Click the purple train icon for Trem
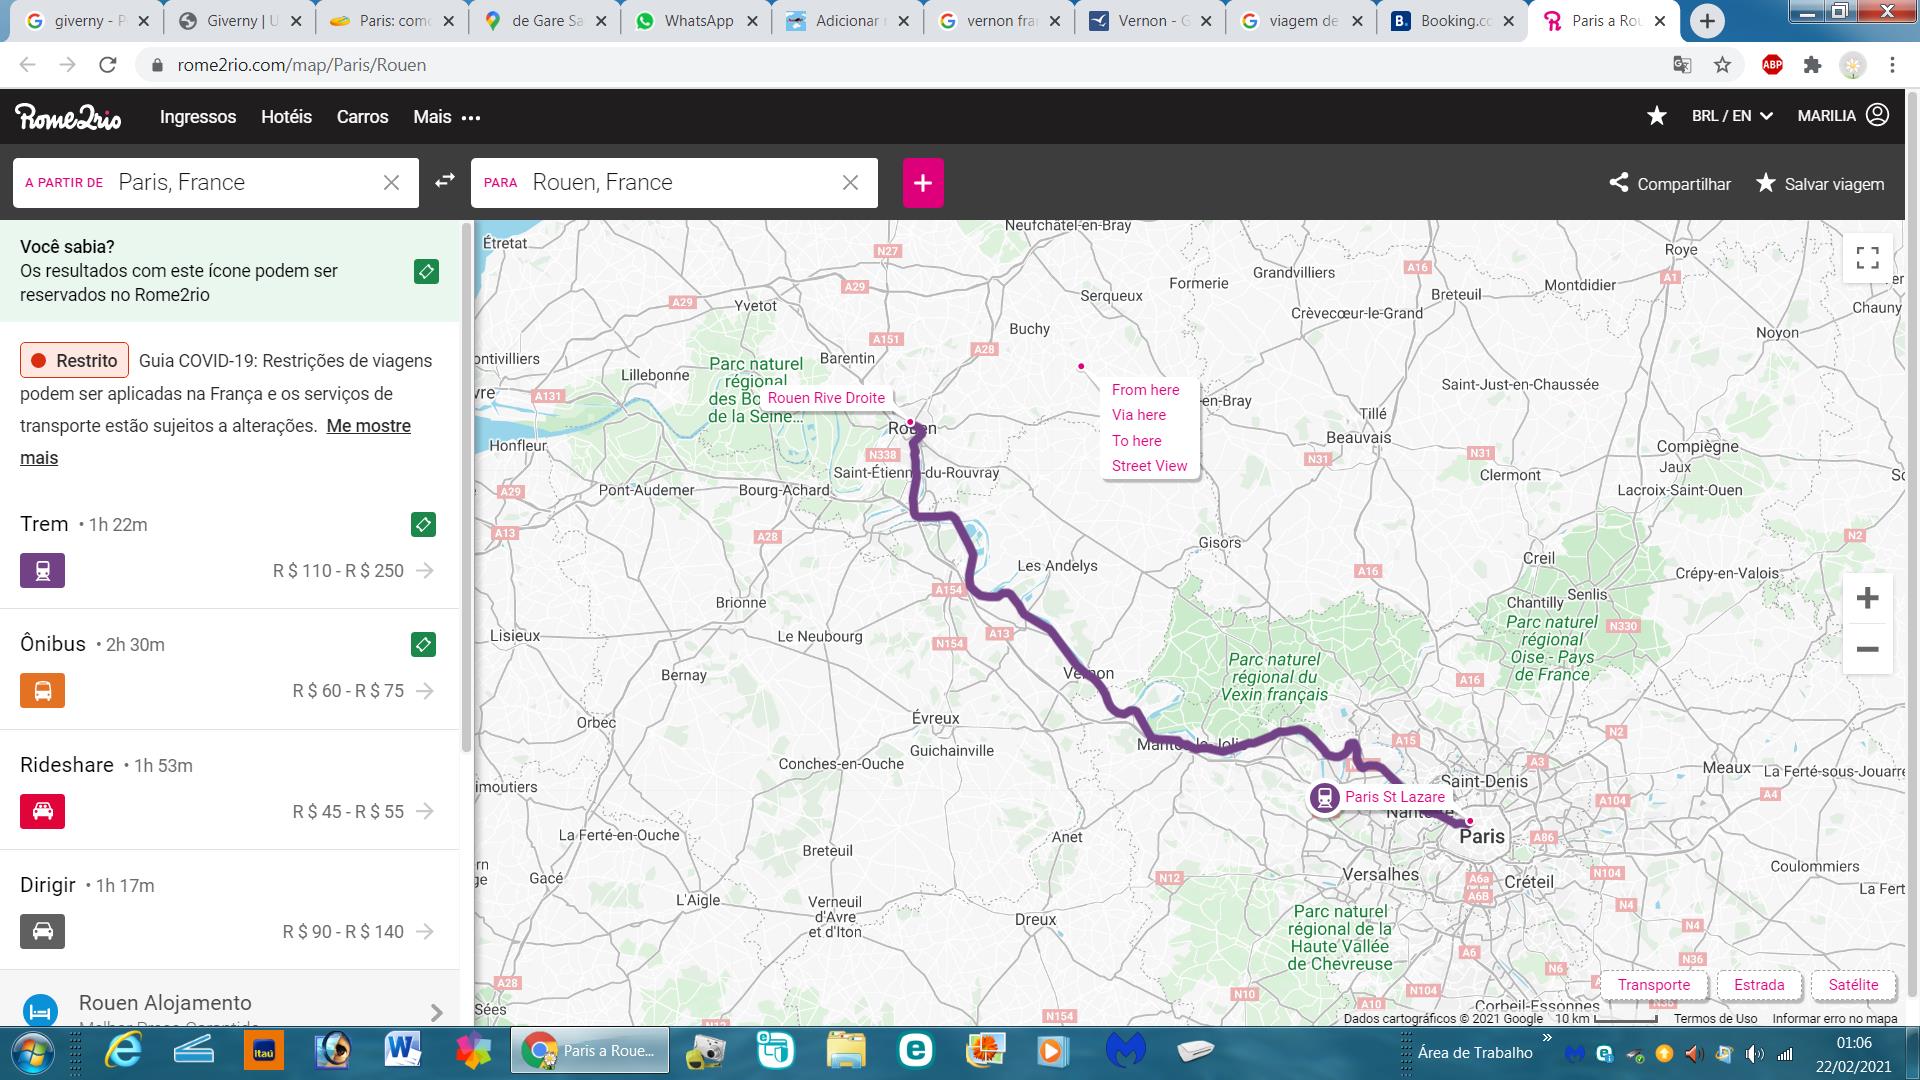The height and width of the screenshot is (1080, 1920). click(42, 570)
